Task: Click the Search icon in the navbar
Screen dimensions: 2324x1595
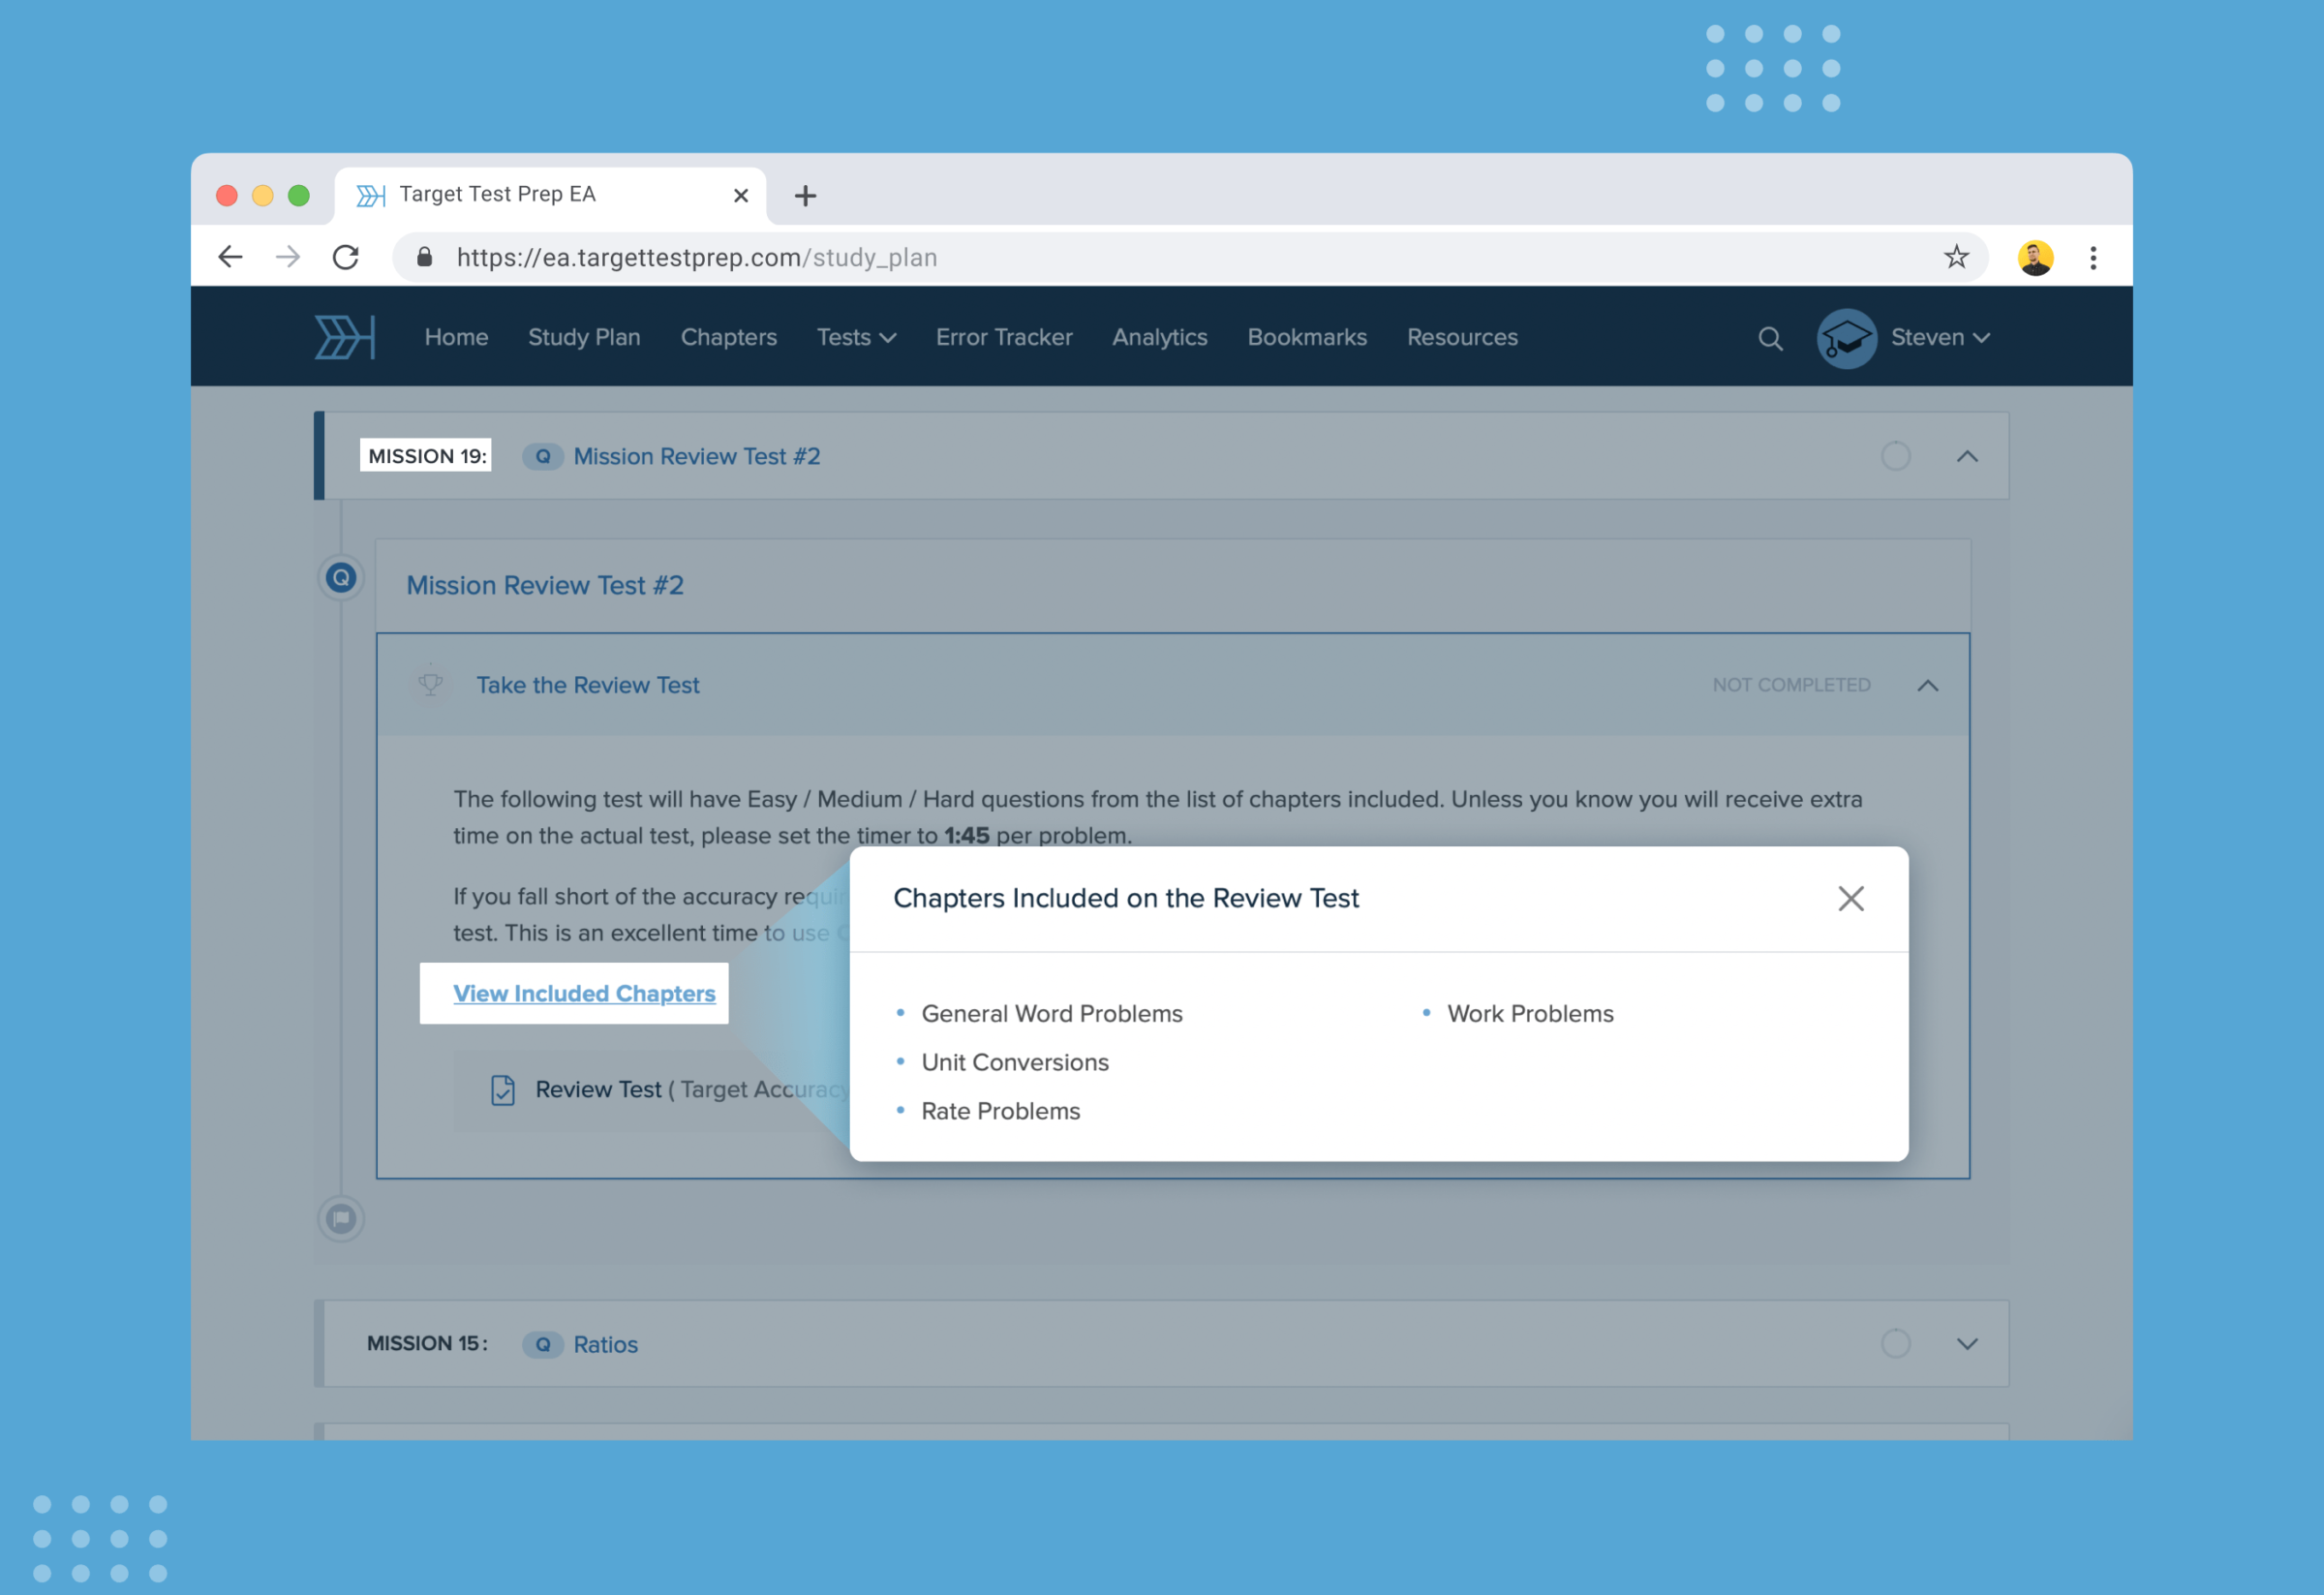Action: [1771, 337]
